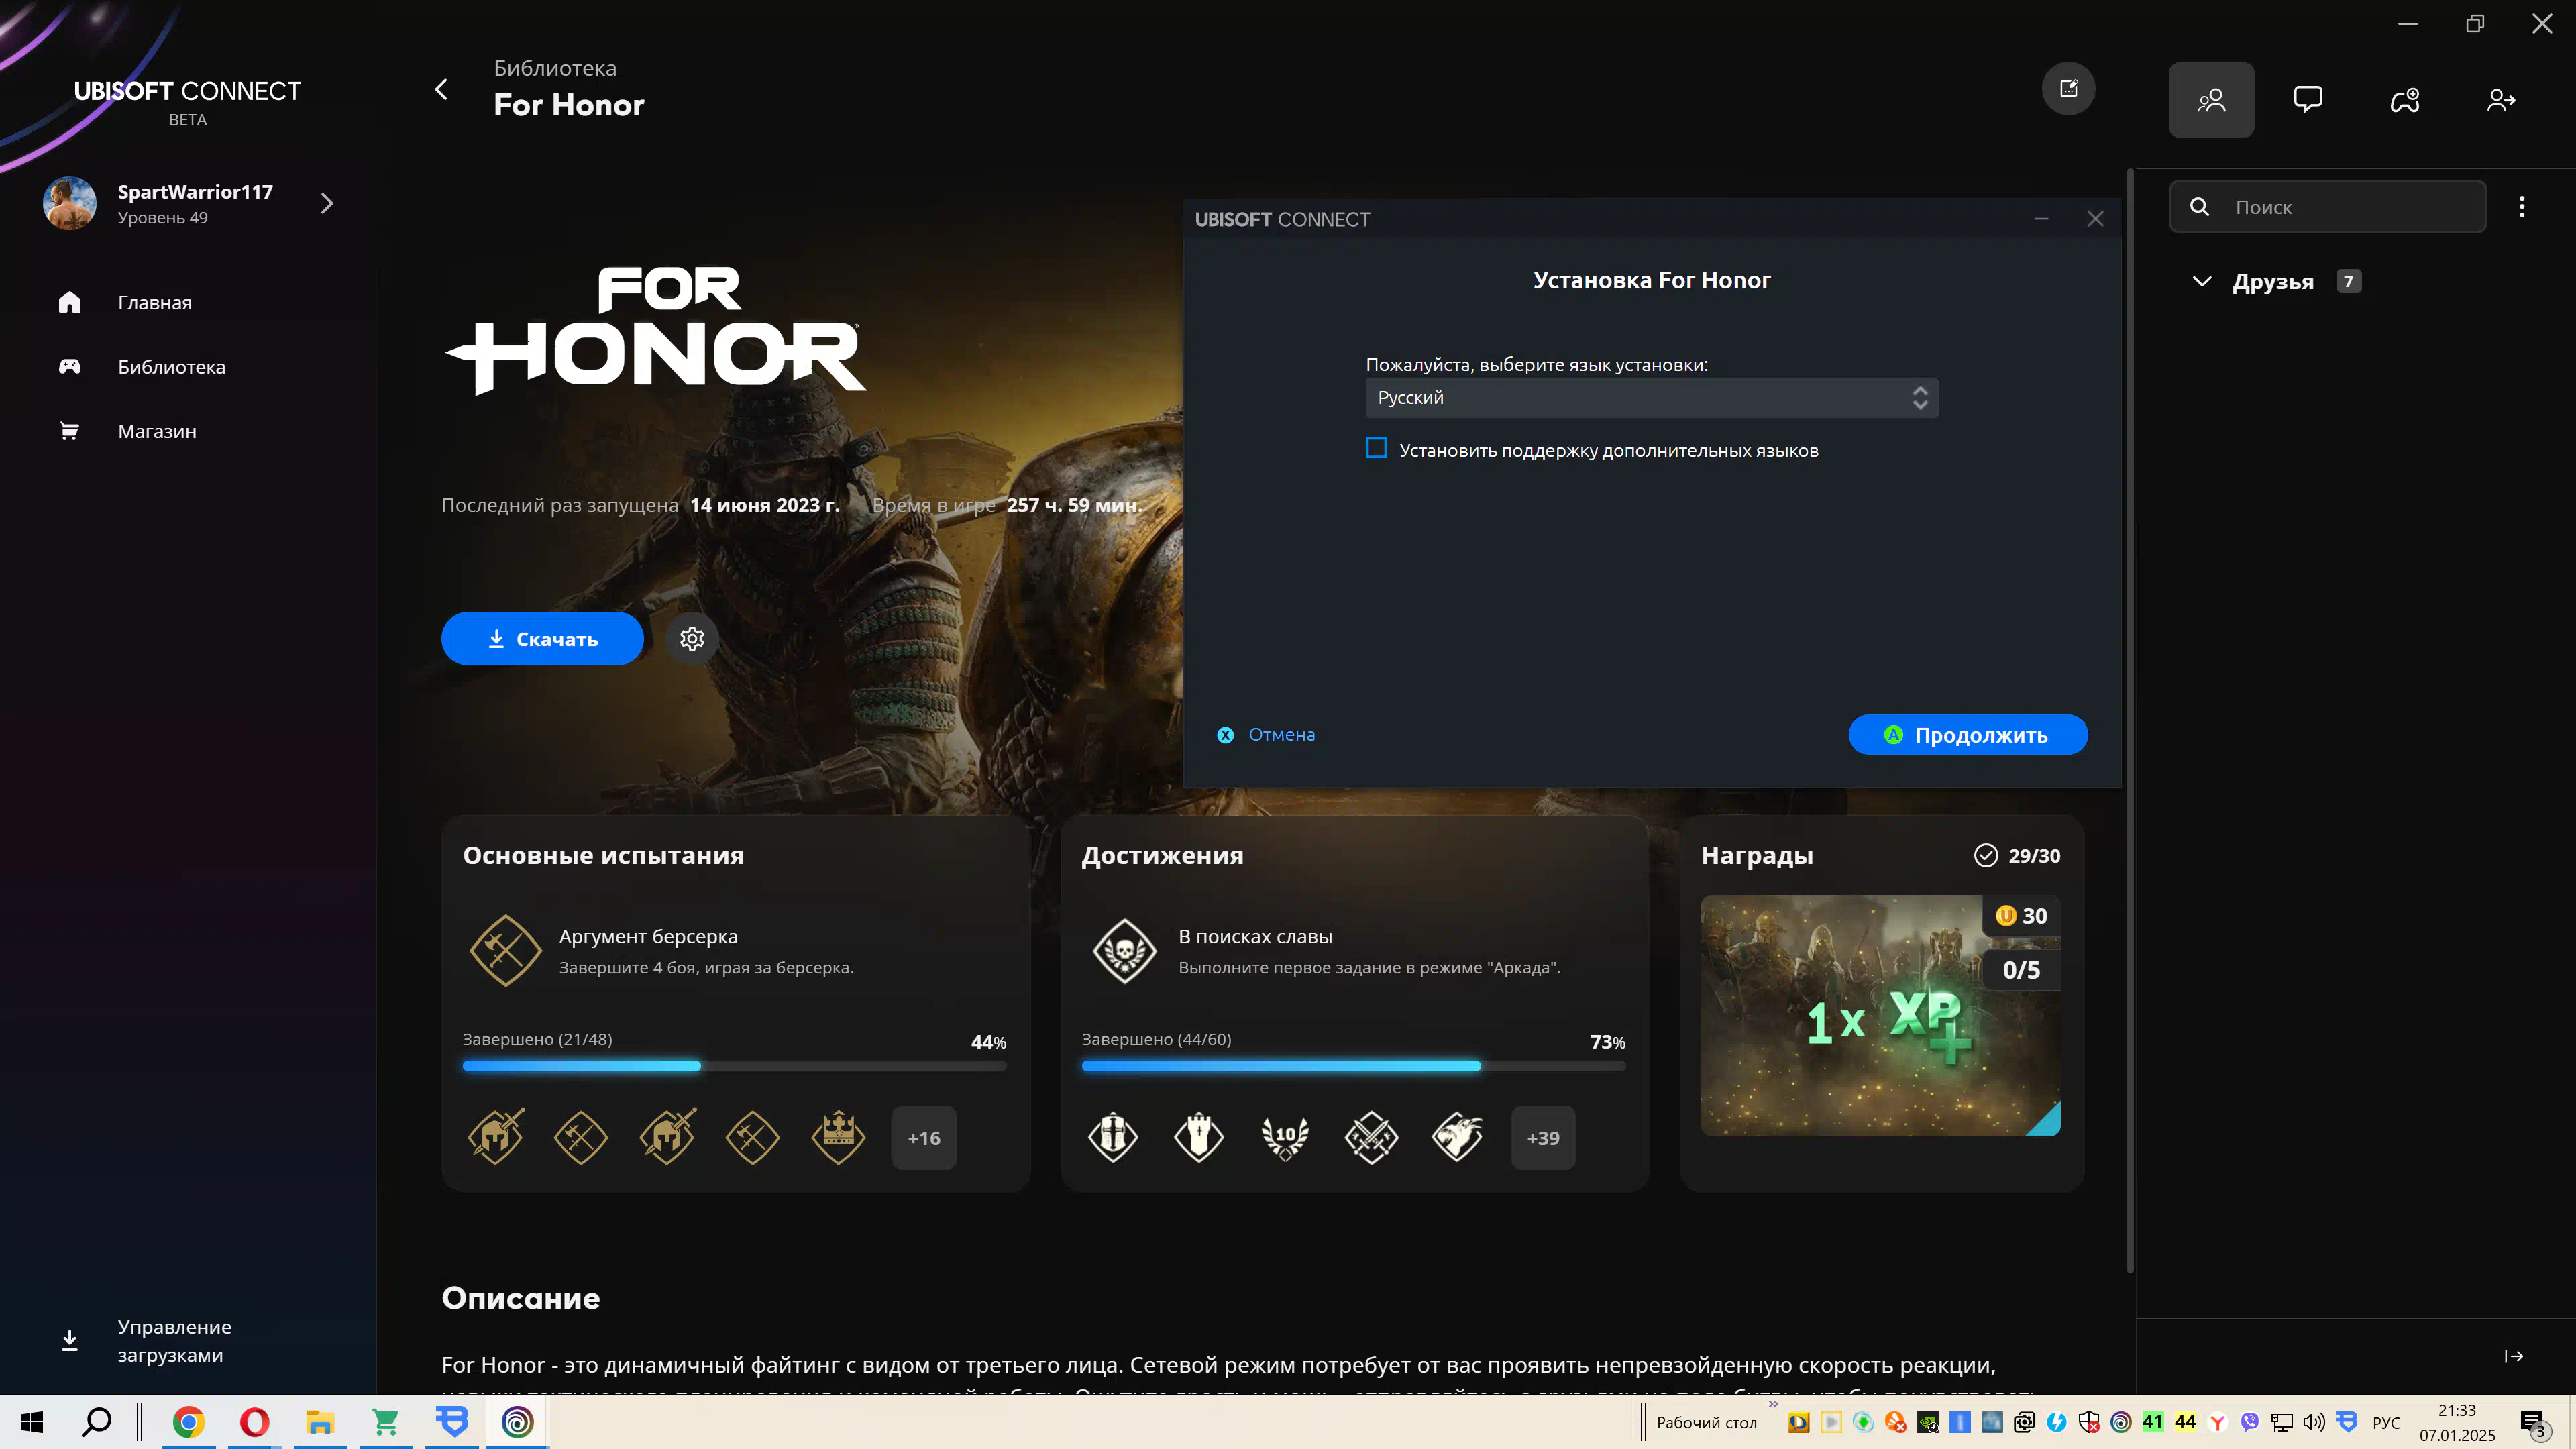Click the Ubisoft Connect taskbar icon
The height and width of the screenshot is (1449, 2576).
518,1422
